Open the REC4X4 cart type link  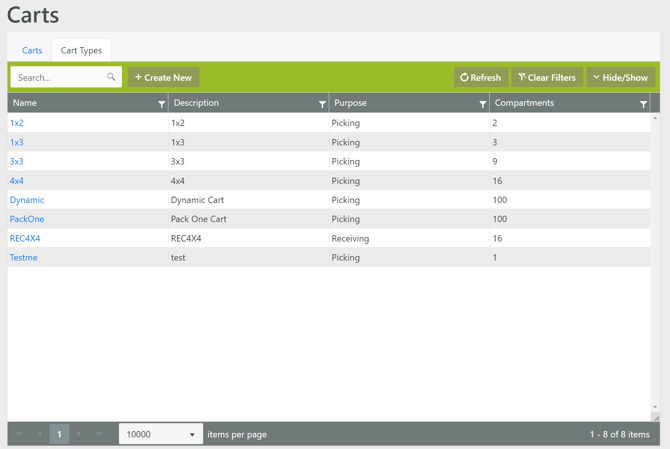25,238
